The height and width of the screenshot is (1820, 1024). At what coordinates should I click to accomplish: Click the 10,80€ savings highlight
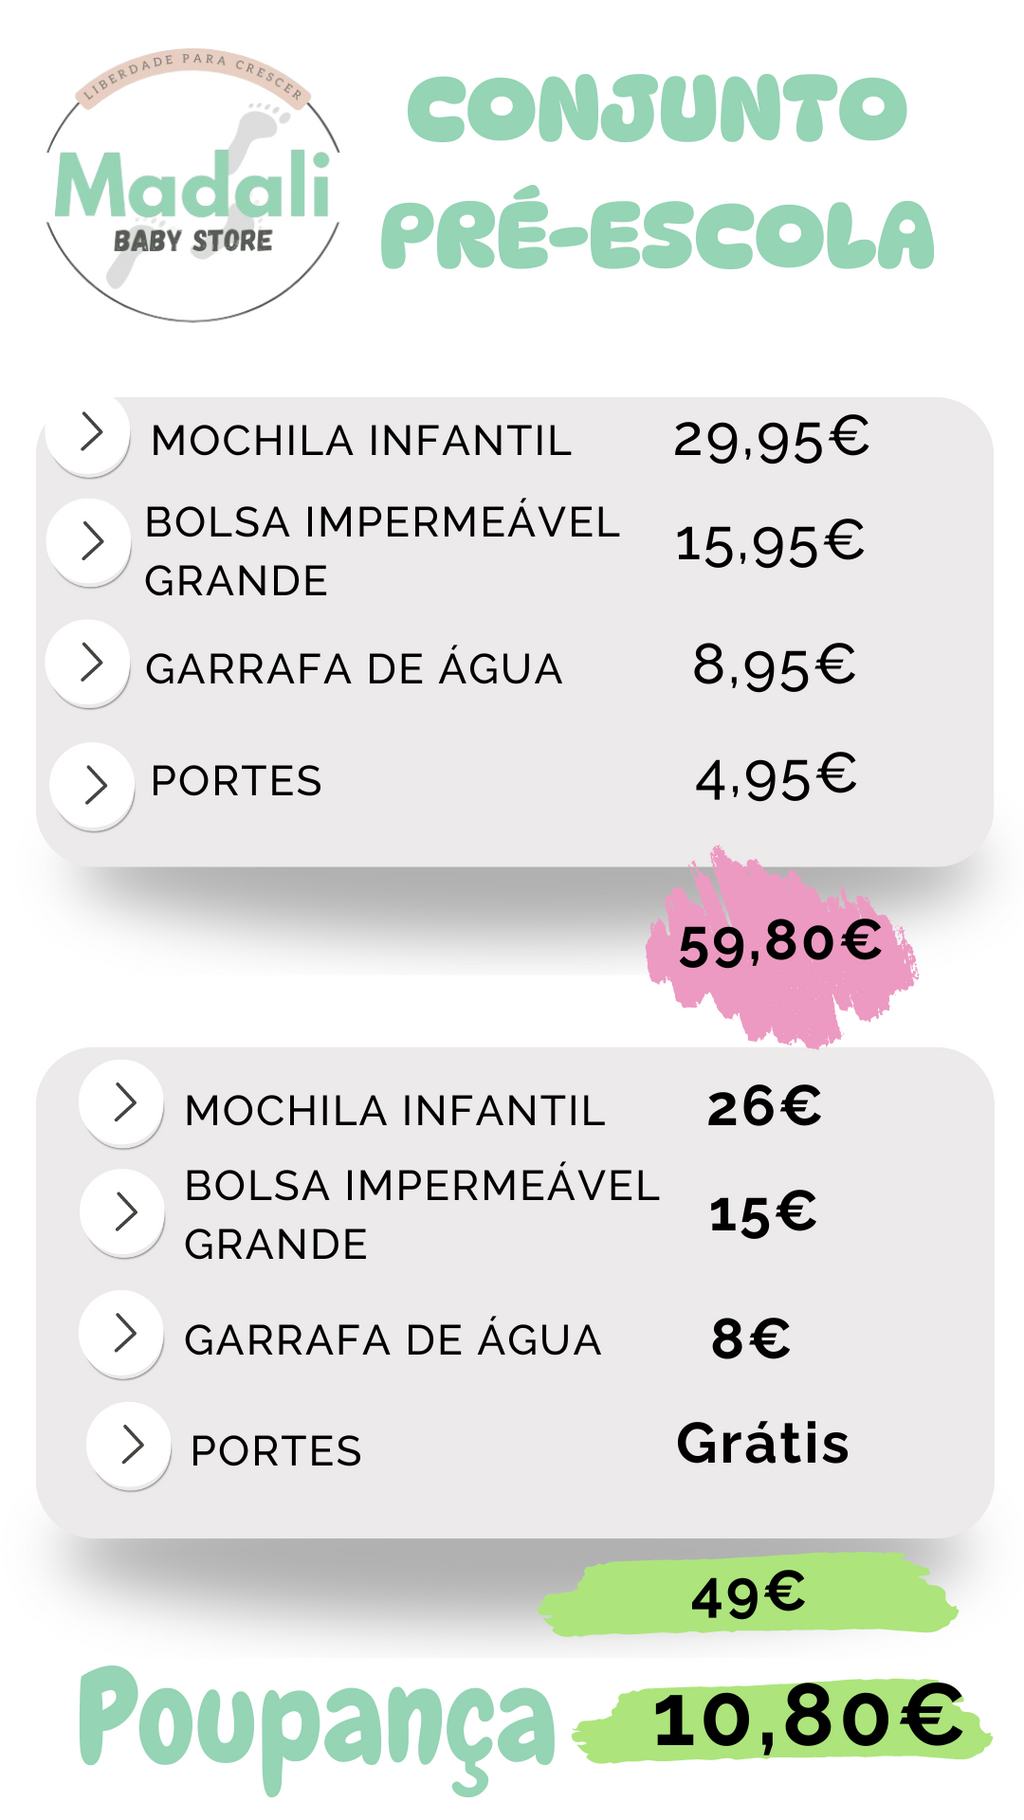[x=806, y=1720]
